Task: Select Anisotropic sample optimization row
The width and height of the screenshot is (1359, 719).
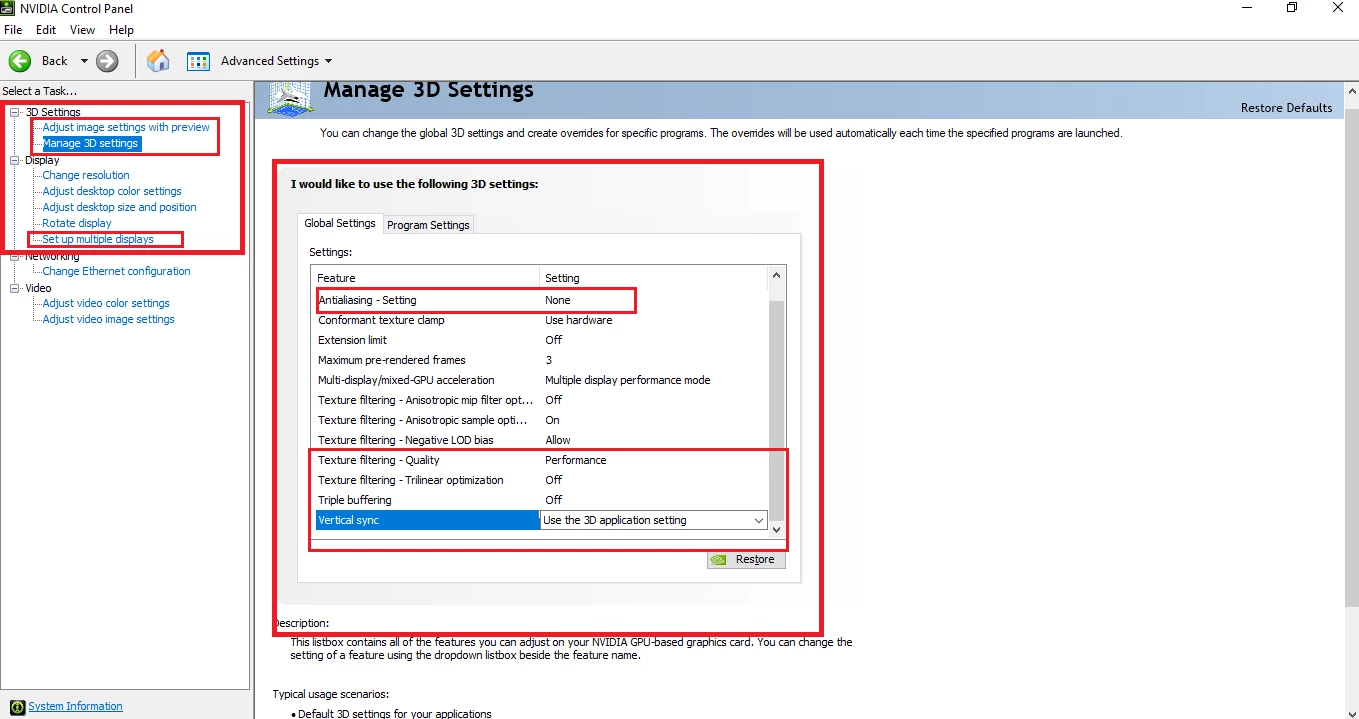Action: tap(540, 420)
